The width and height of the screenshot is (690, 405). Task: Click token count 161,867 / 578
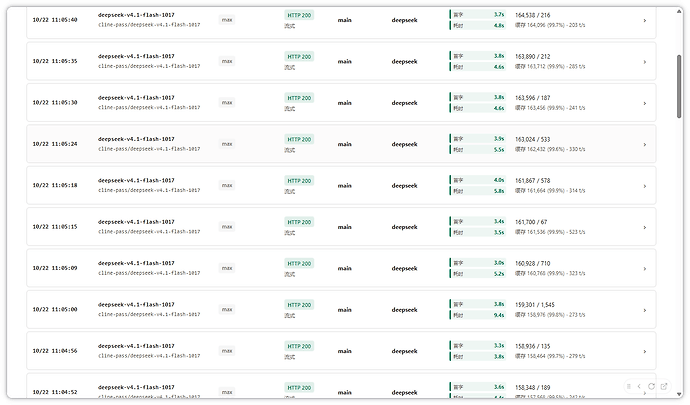click(532, 180)
